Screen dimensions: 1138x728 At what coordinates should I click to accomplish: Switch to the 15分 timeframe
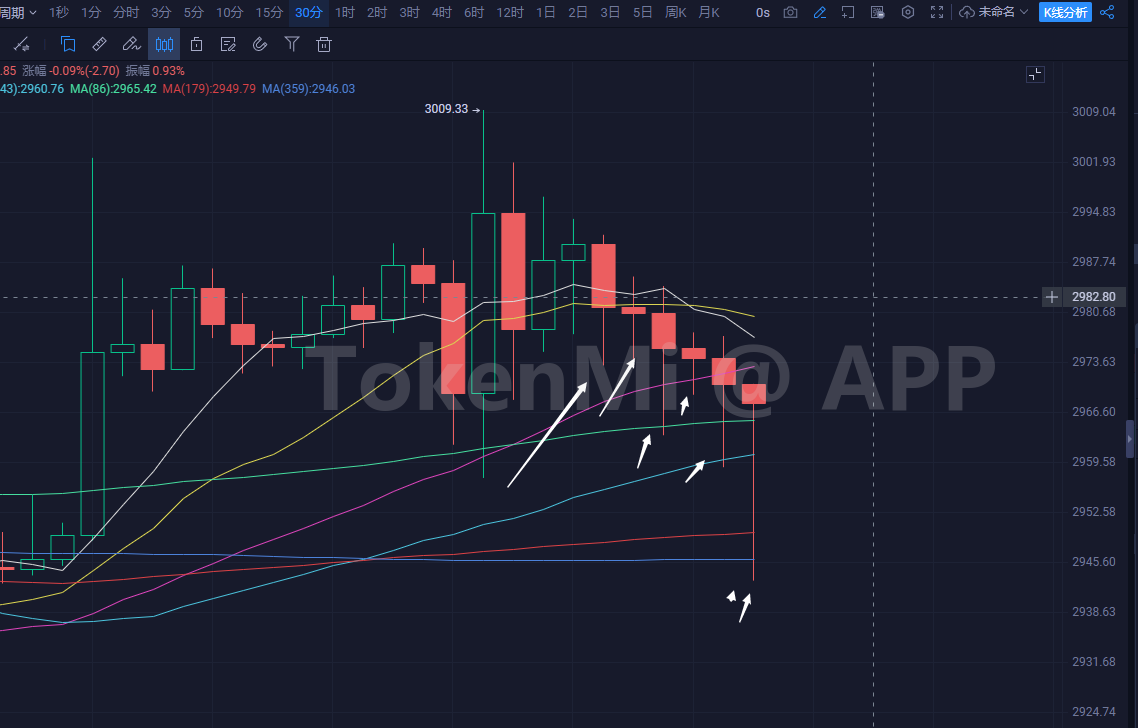[x=269, y=12]
